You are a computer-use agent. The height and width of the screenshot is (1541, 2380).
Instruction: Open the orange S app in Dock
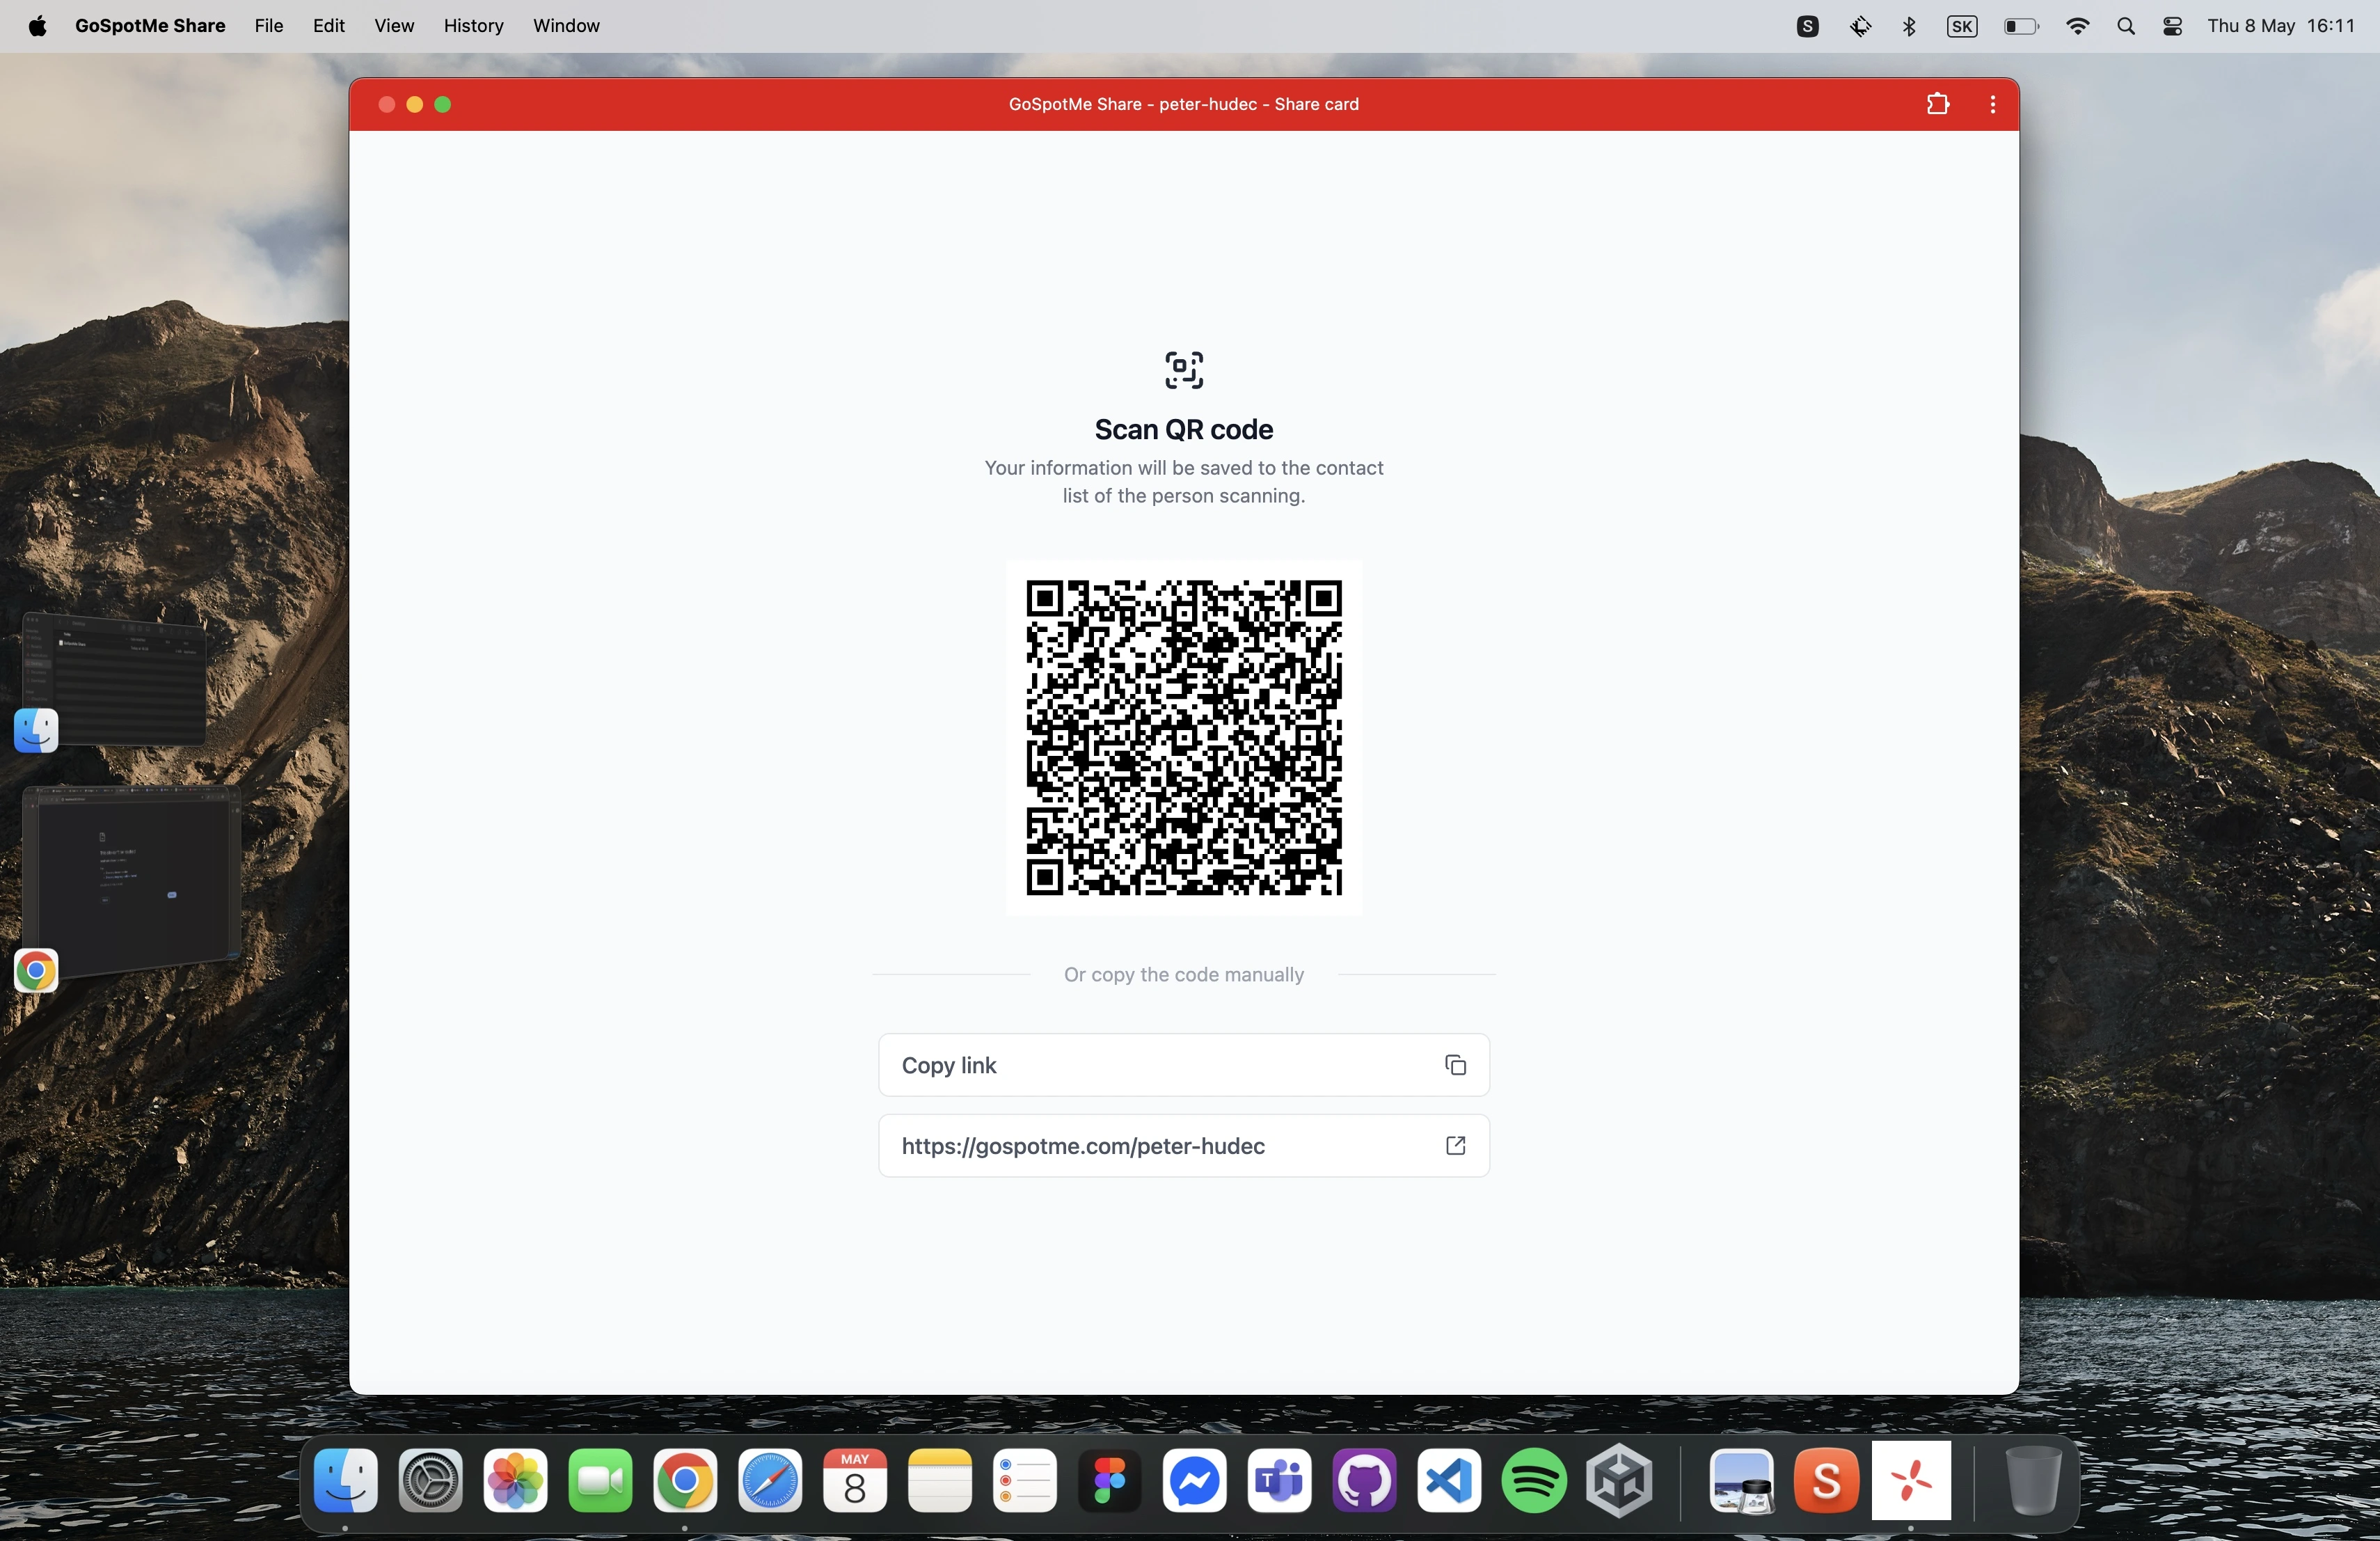tap(1826, 1480)
